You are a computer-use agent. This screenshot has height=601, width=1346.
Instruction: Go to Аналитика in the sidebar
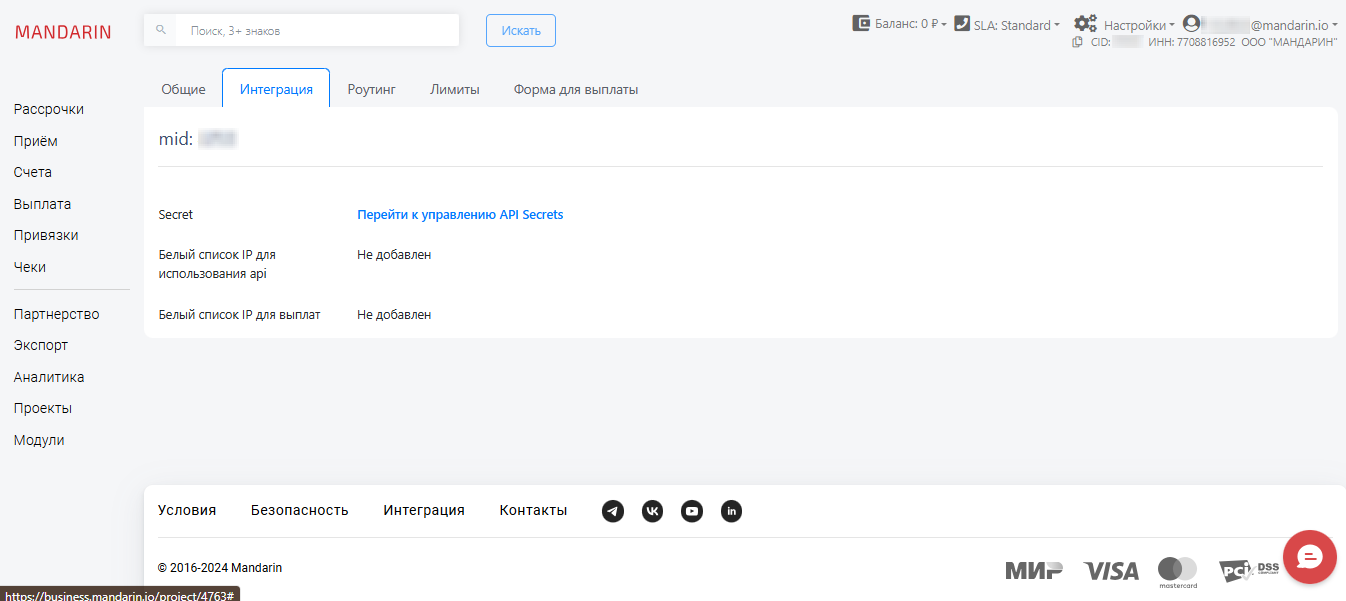click(x=49, y=377)
